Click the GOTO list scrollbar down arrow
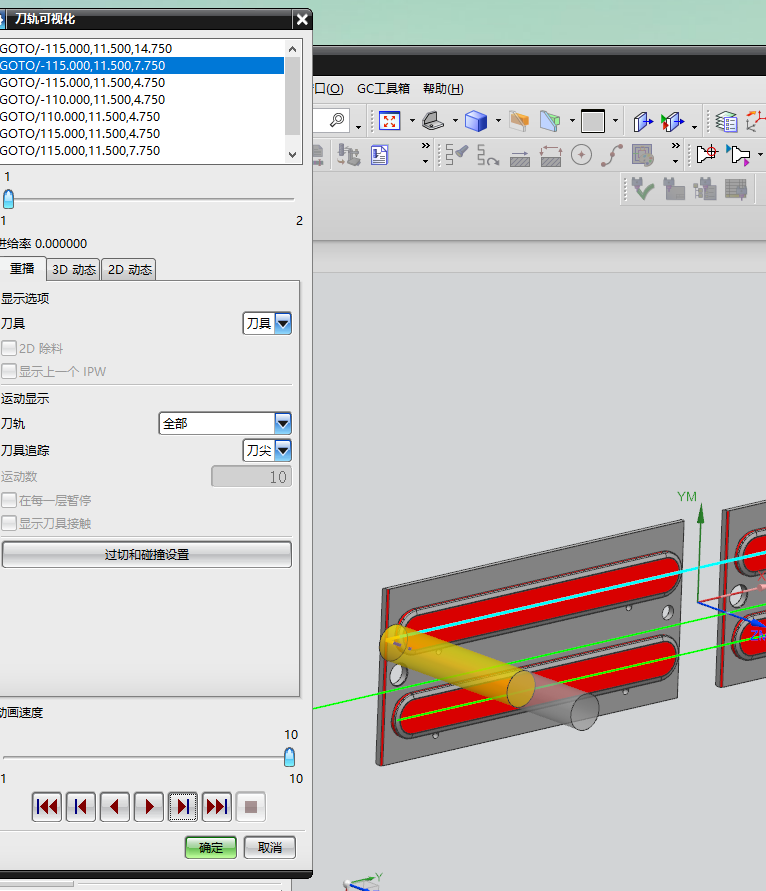 (x=293, y=155)
